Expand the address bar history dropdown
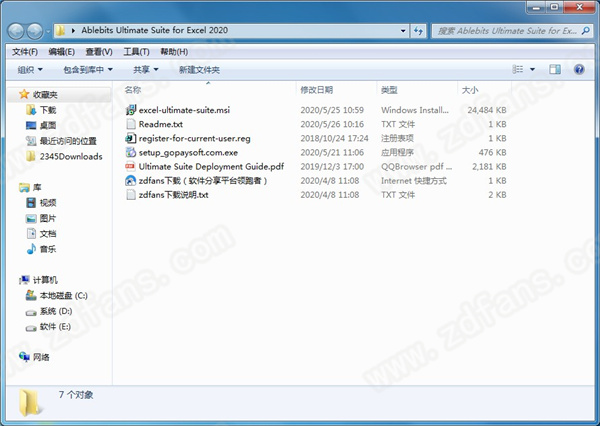Image resolution: width=600 pixels, height=426 pixels. (x=403, y=31)
